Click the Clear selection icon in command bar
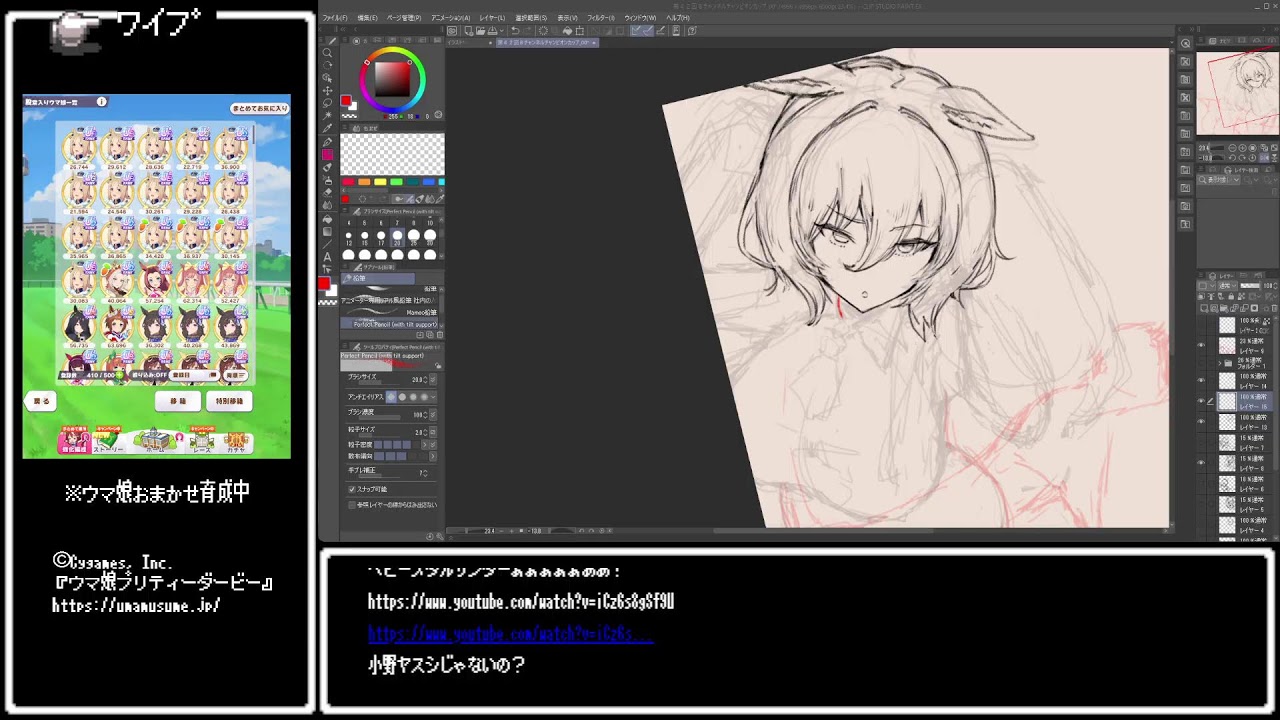Image resolution: width=1280 pixels, height=720 pixels. click(543, 31)
